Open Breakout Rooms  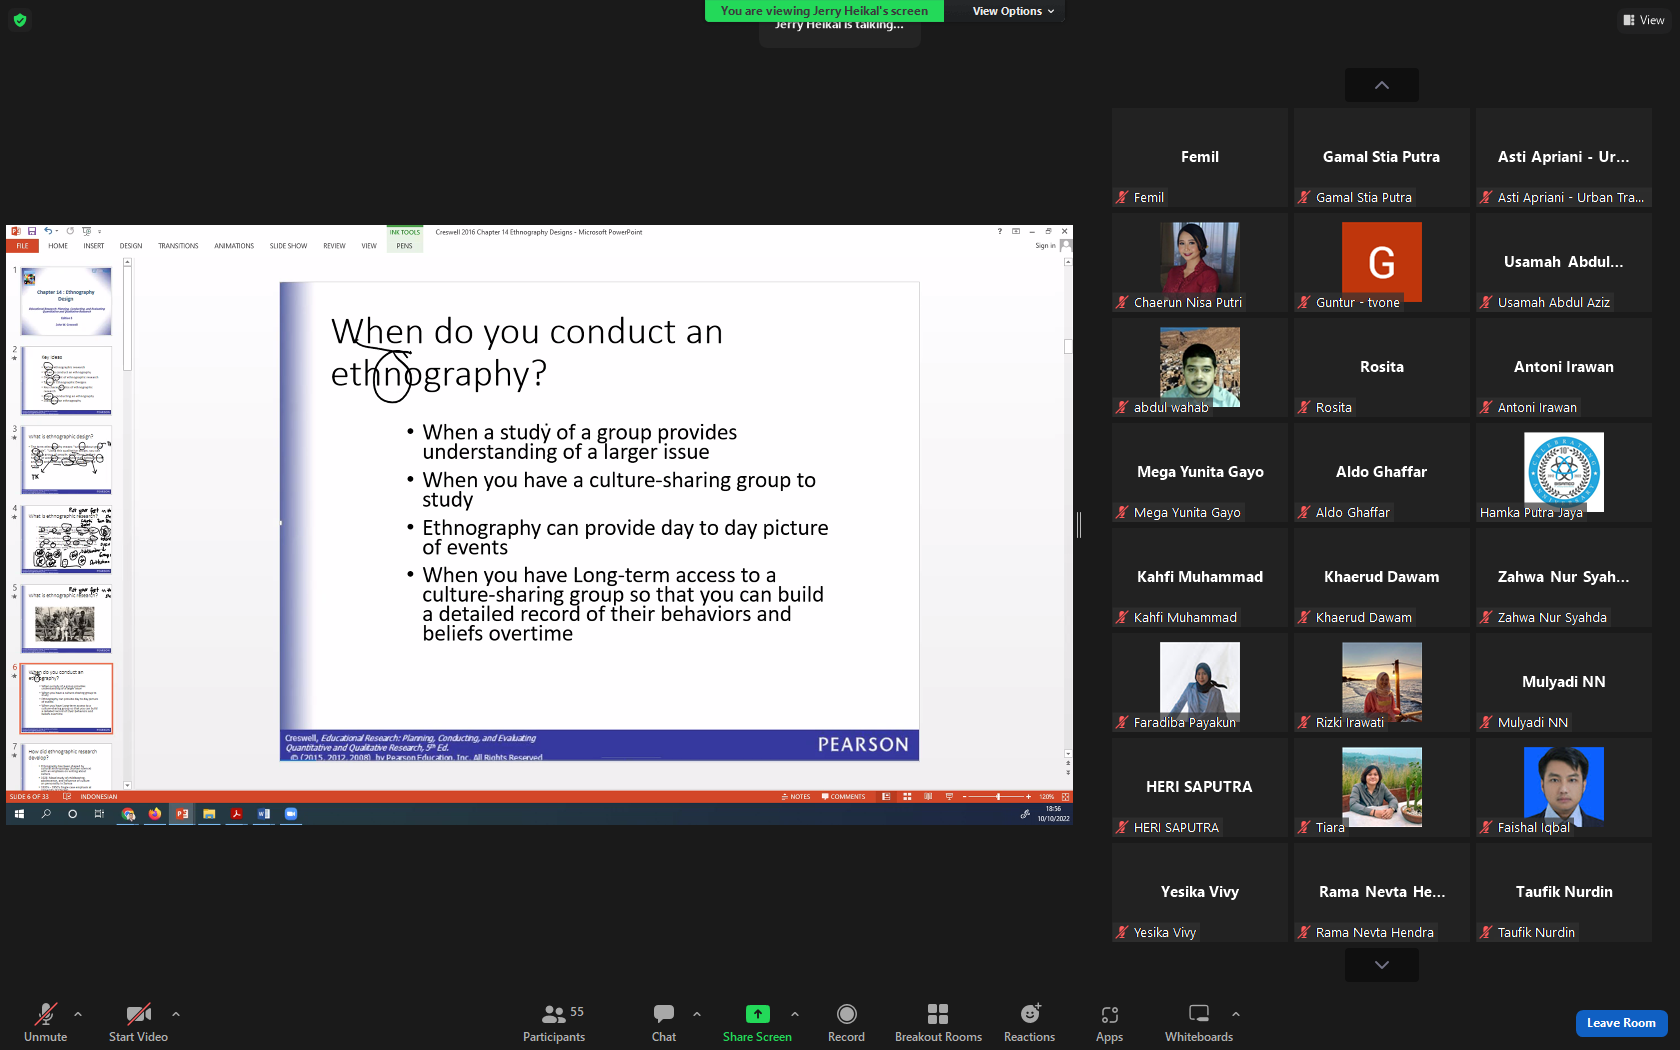pos(938,1022)
